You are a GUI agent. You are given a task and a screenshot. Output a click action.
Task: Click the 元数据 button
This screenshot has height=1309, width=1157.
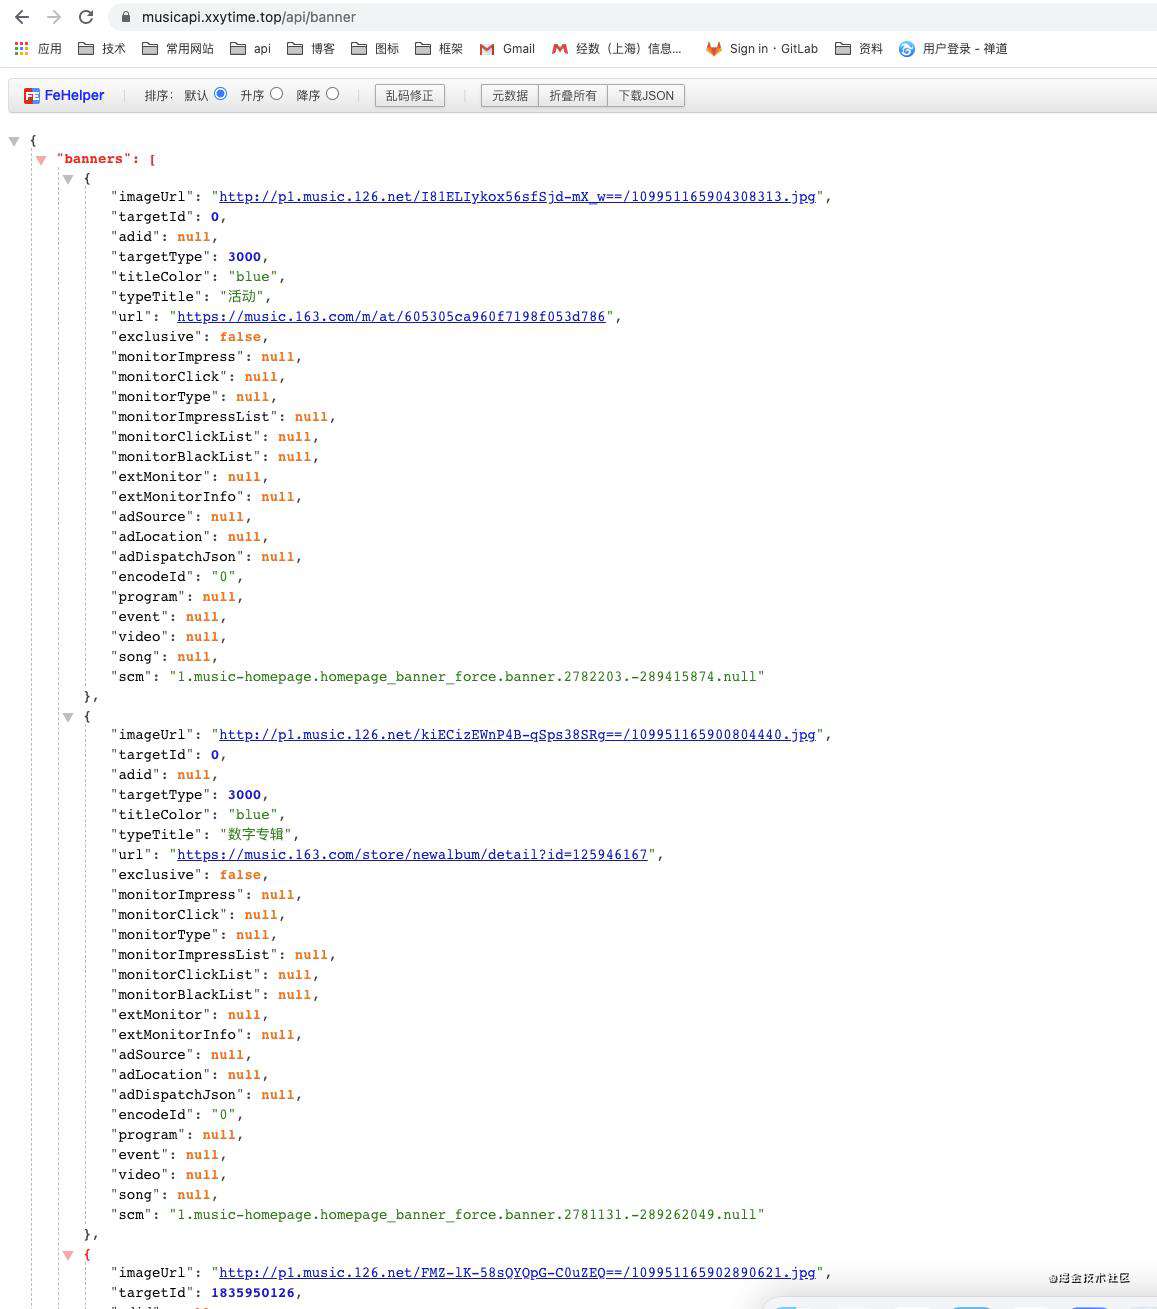510,95
